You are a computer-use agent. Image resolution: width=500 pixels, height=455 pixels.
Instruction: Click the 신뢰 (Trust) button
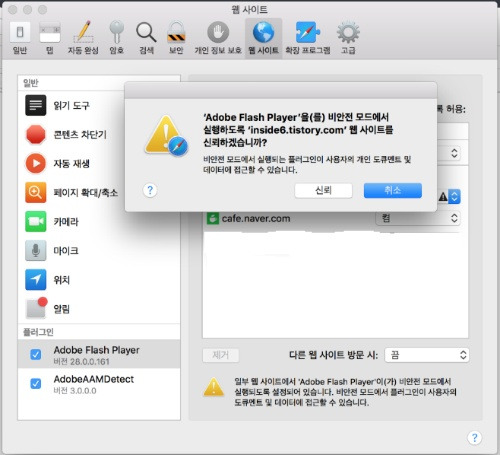tap(323, 190)
